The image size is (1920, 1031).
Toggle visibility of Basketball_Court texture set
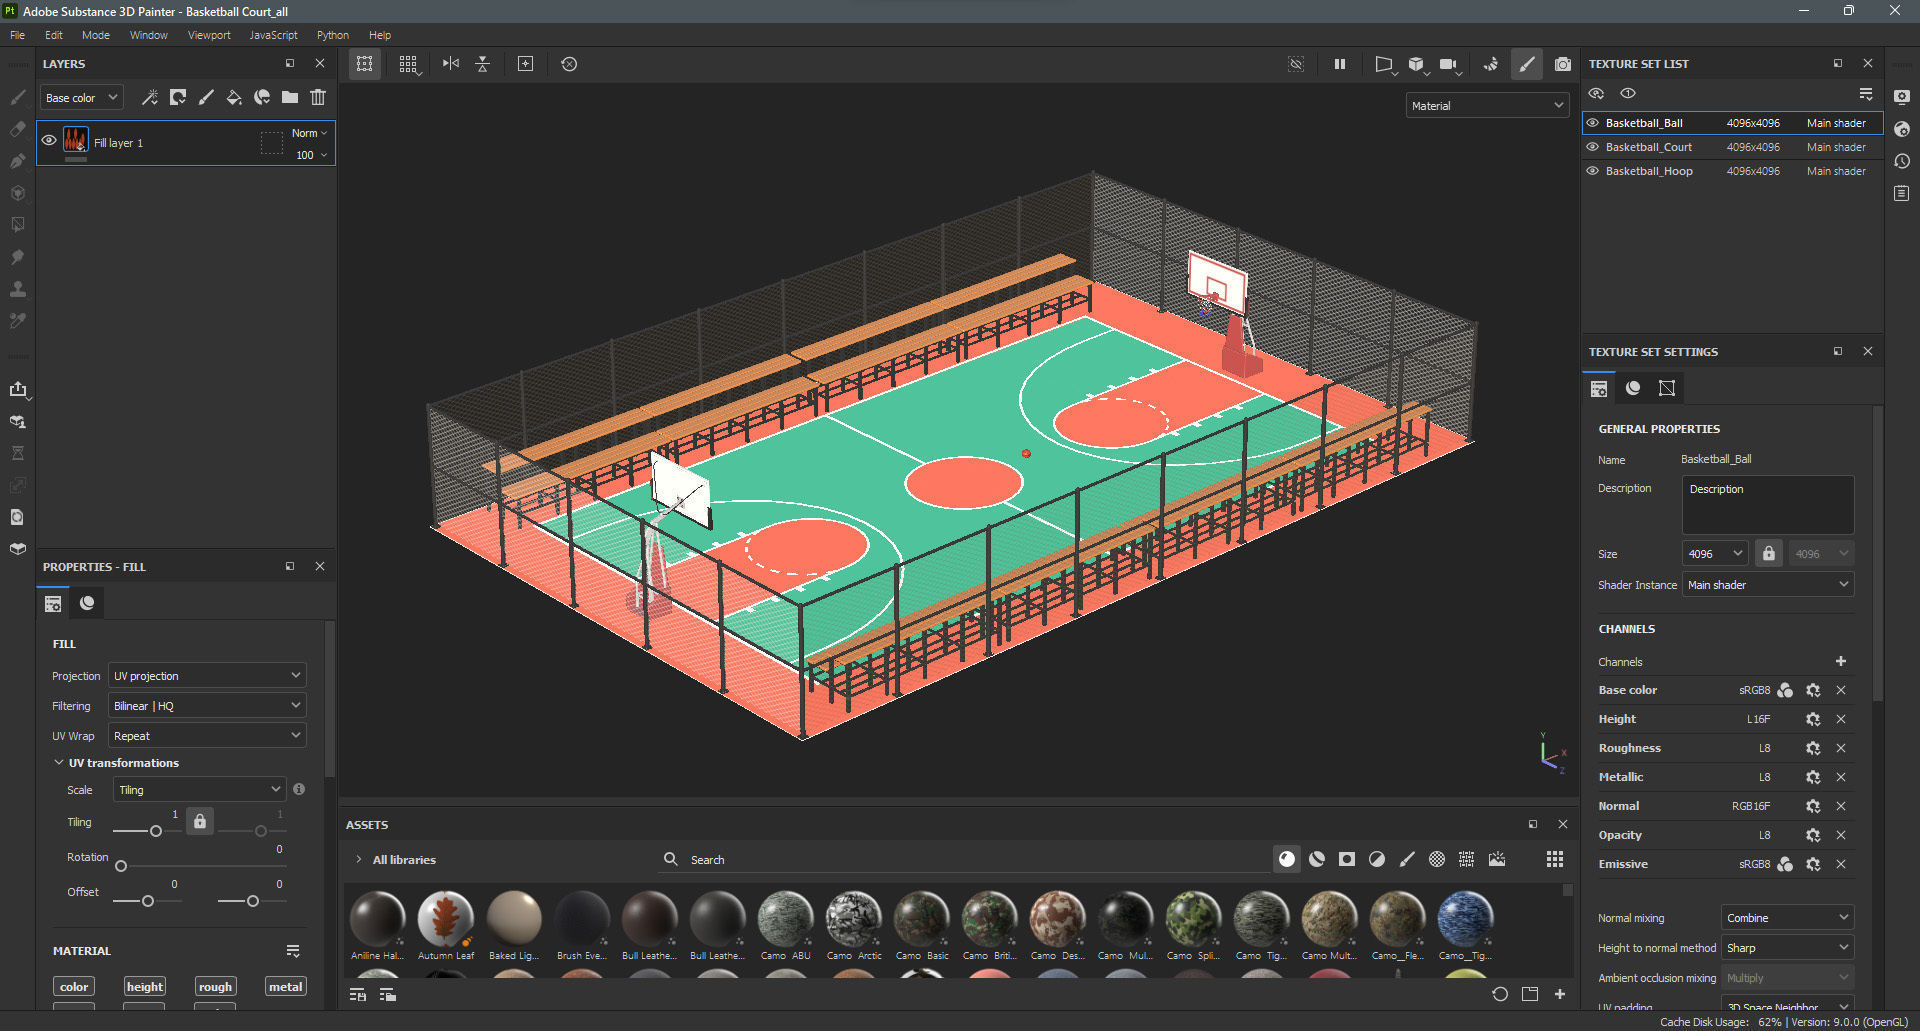[x=1593, y=147]
